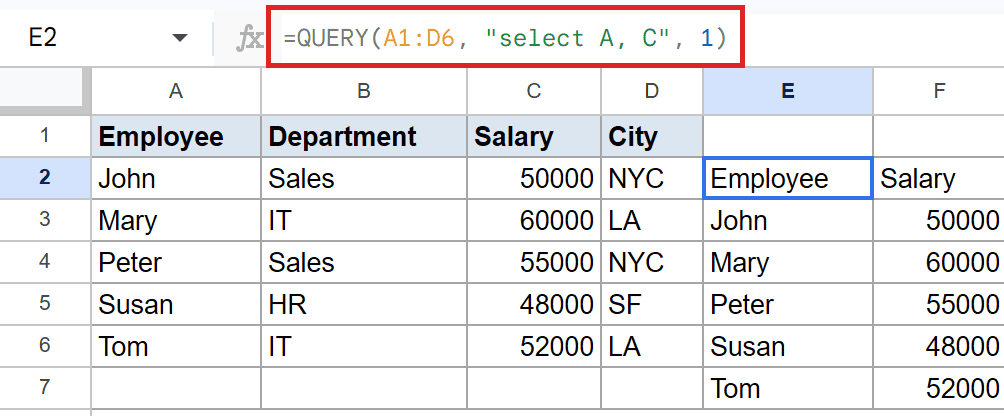Viewport: 1004px width, 416px height.
Task: Select column B header
Action: pos(364,91)
